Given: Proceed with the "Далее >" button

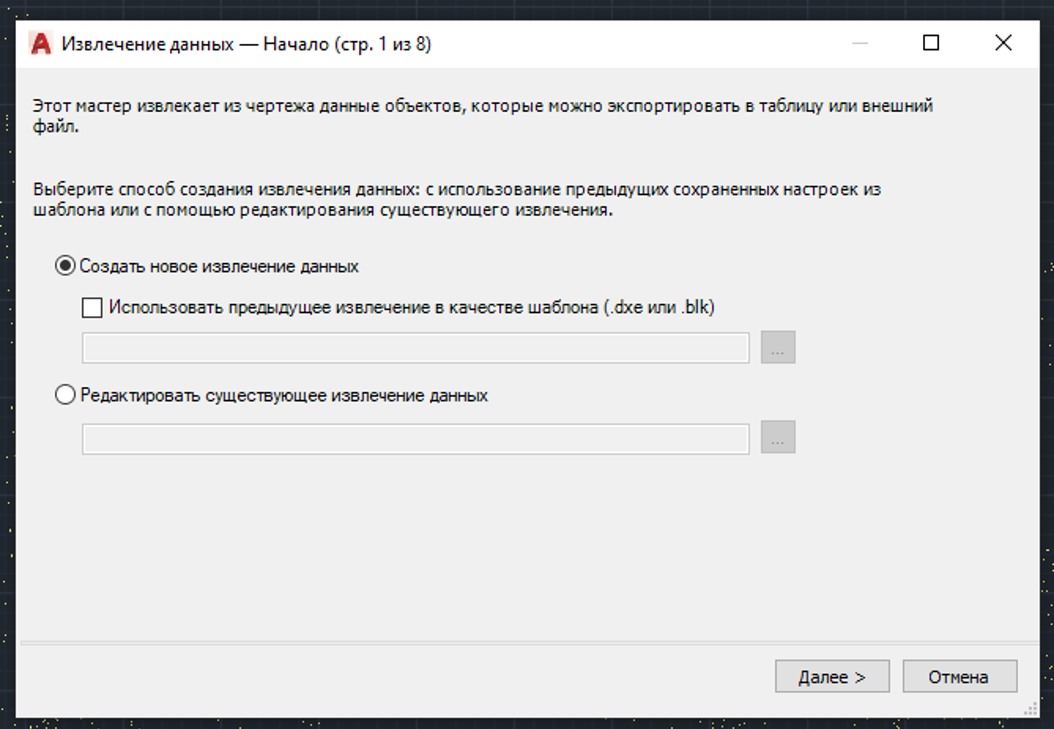Looking at the screenshot, I should [x=831, y=677].
